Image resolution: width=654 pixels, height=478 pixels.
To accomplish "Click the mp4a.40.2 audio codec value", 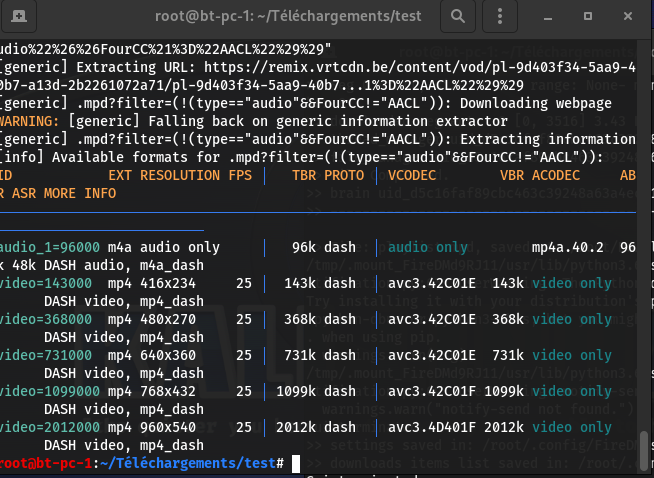I will tap(568, 247).
